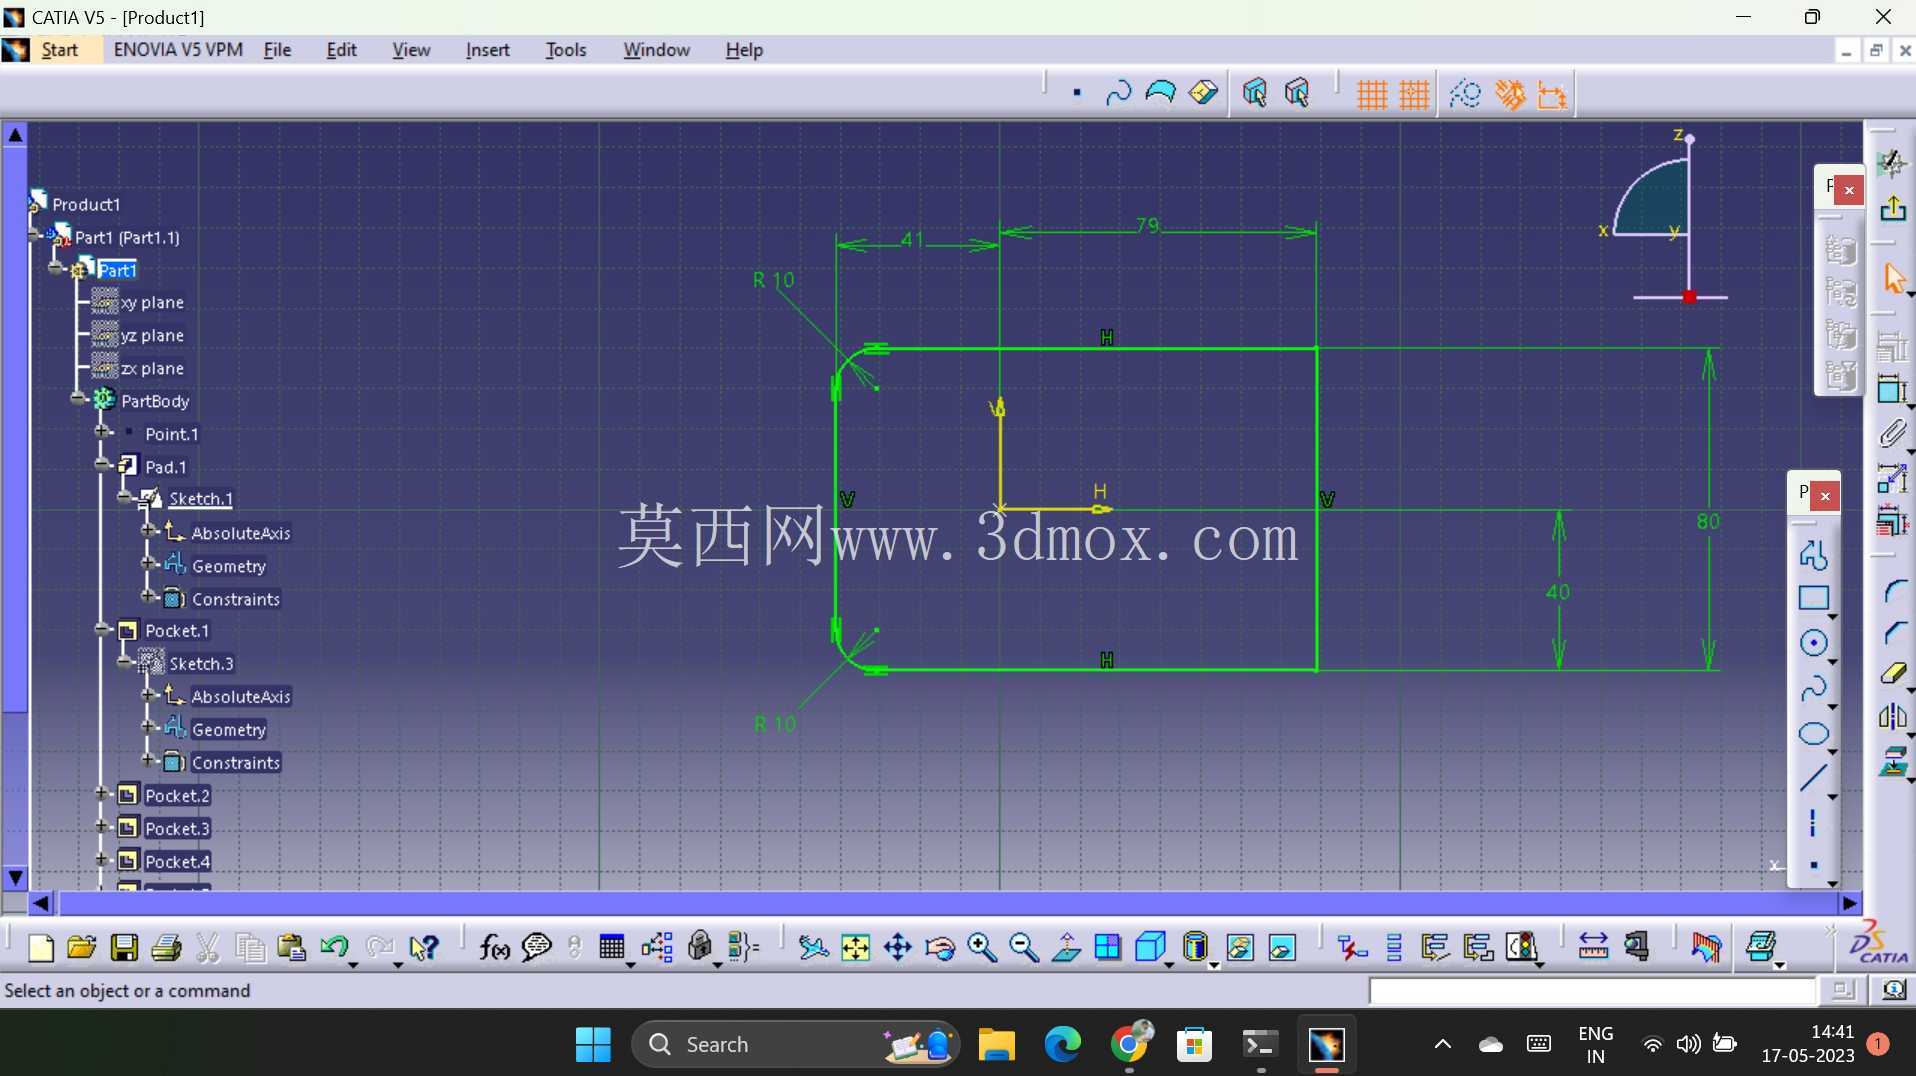1916x1076 pixels.
Task: Click the Print icon
Action: pyautogui.click(x=166, y=947)
